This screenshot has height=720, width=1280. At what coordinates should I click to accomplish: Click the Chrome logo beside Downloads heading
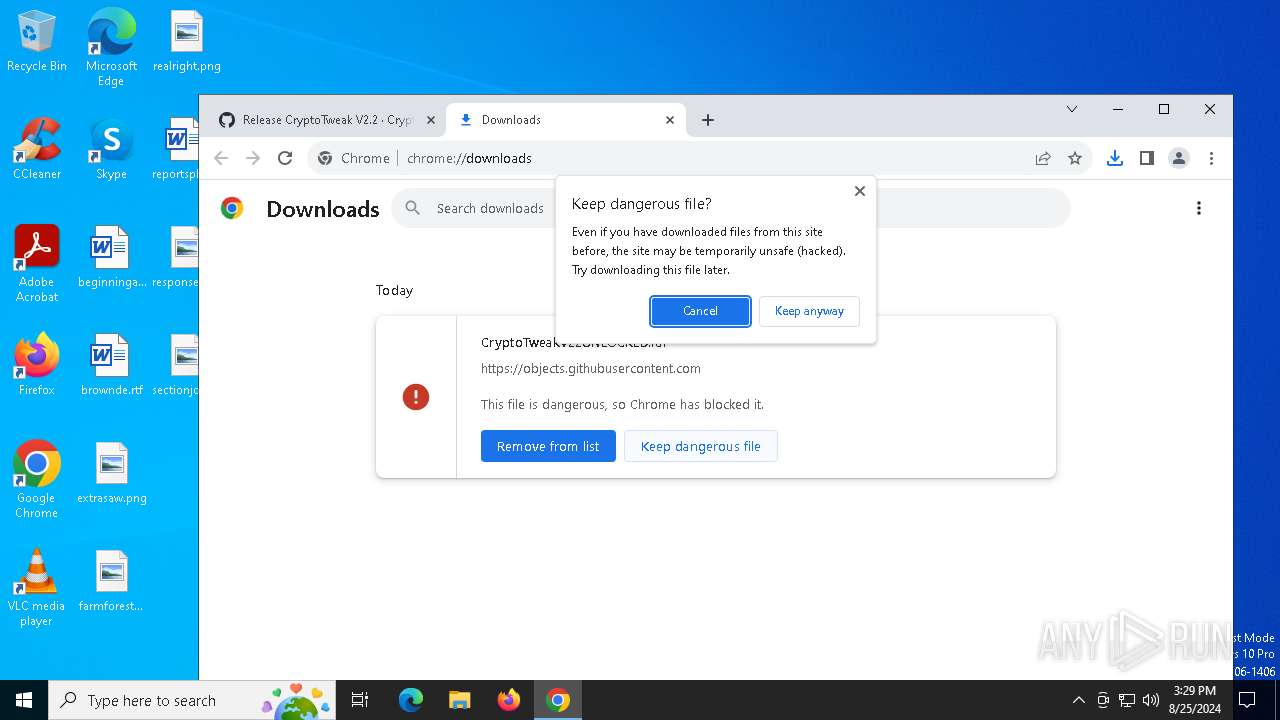point(232,208)
